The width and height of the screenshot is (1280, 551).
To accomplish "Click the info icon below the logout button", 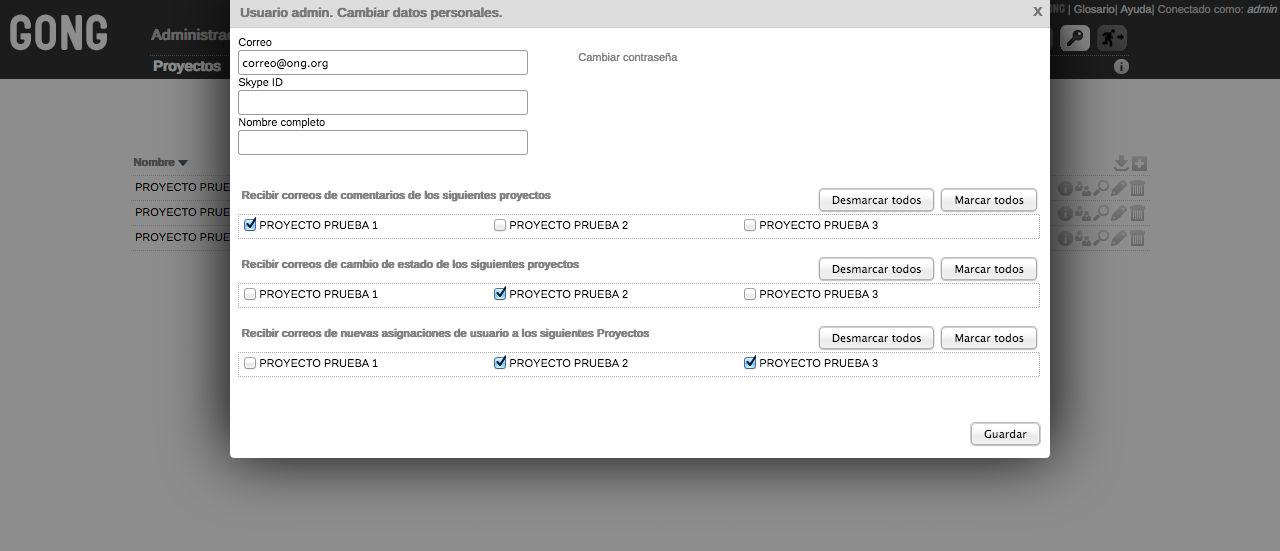I will (1121, 66).
